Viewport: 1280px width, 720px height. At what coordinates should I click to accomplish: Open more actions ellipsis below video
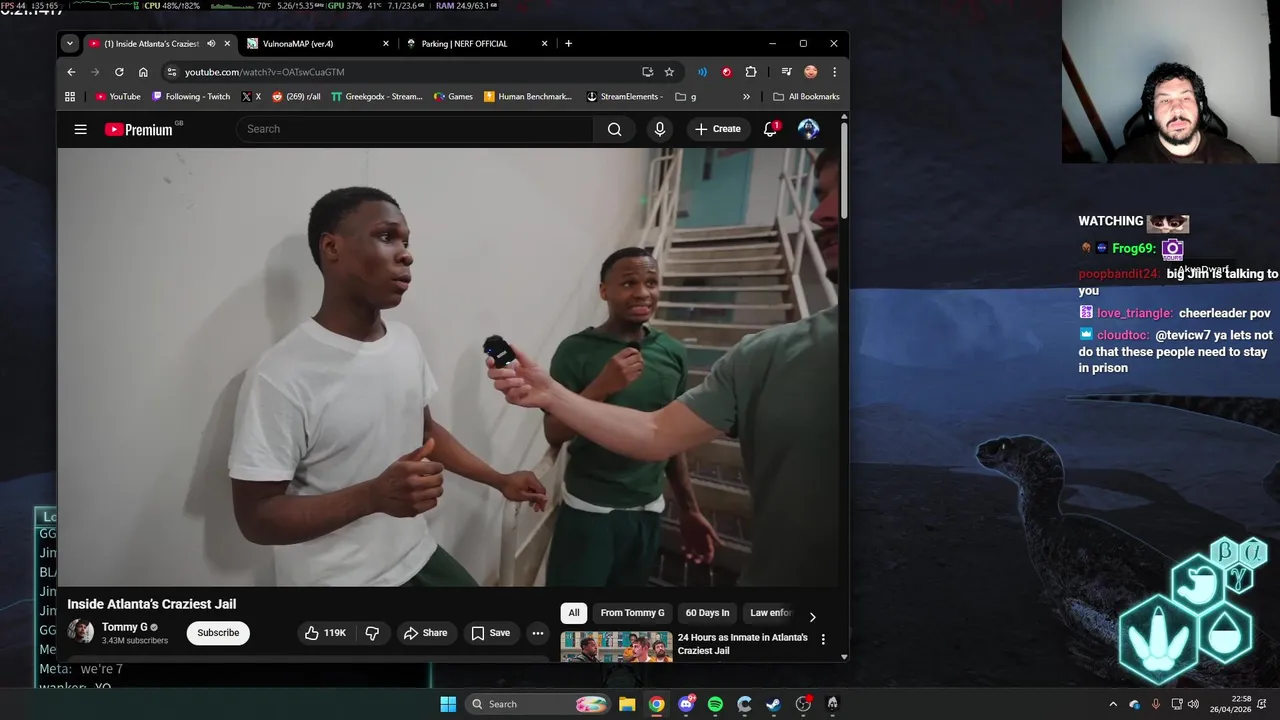(x=537, y=633)
